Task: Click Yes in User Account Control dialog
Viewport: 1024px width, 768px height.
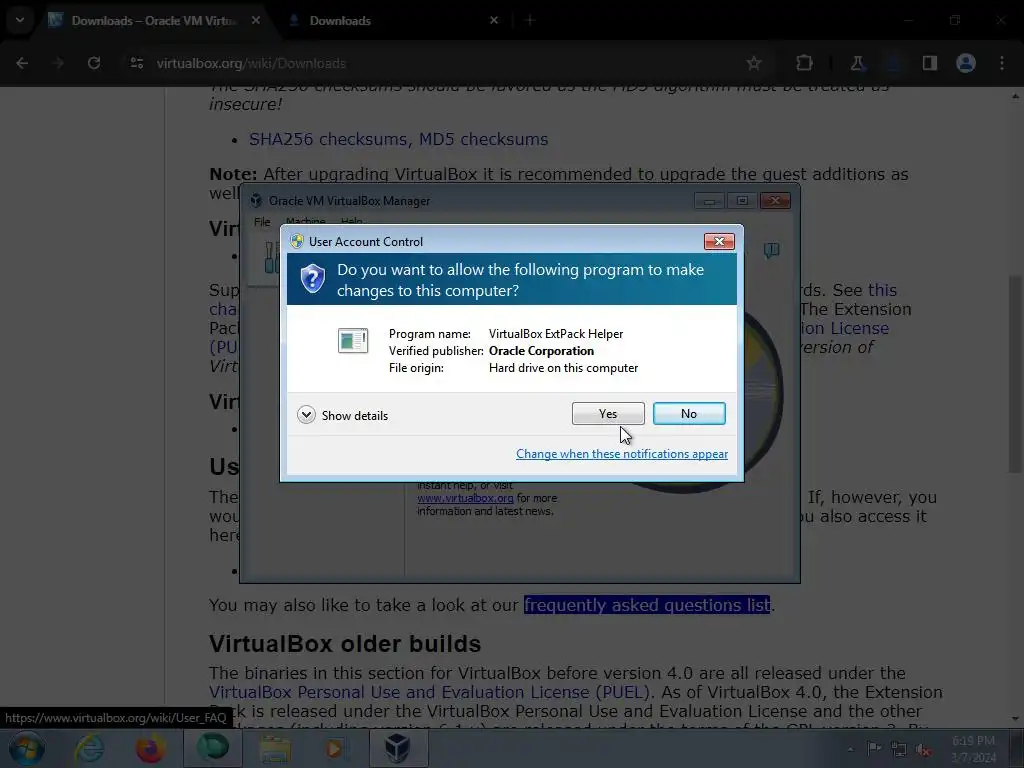Action: point(607,413)
